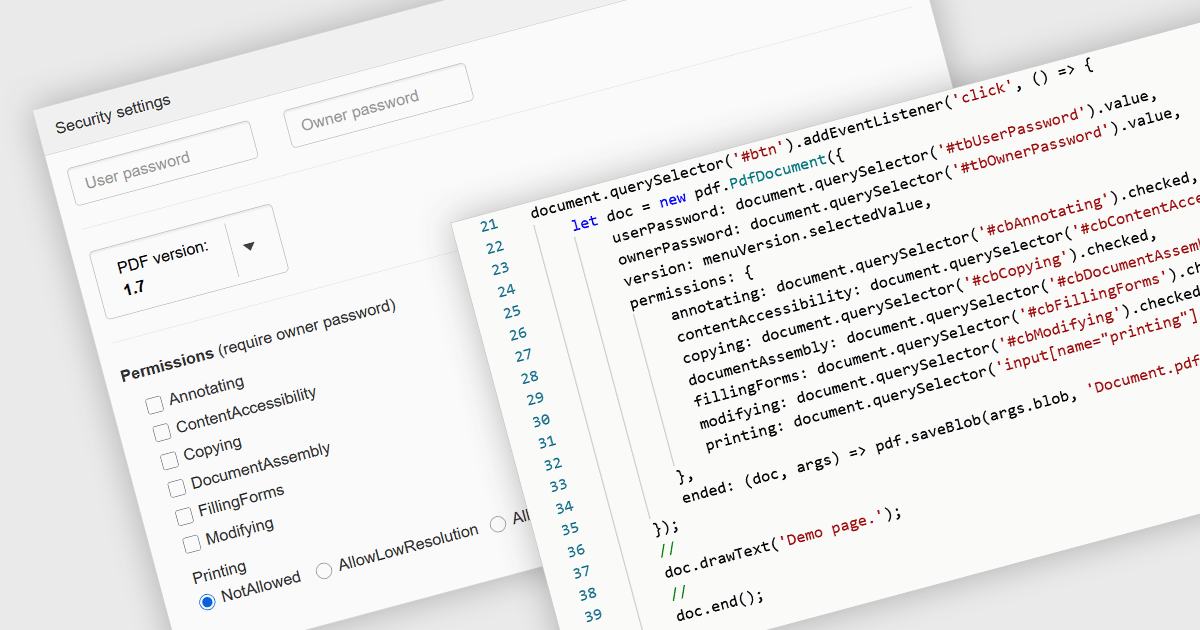This screenshot has height=630, width=1200.
Task: Check the ContentAccessibility checkbox
Action: click(162, 432)
